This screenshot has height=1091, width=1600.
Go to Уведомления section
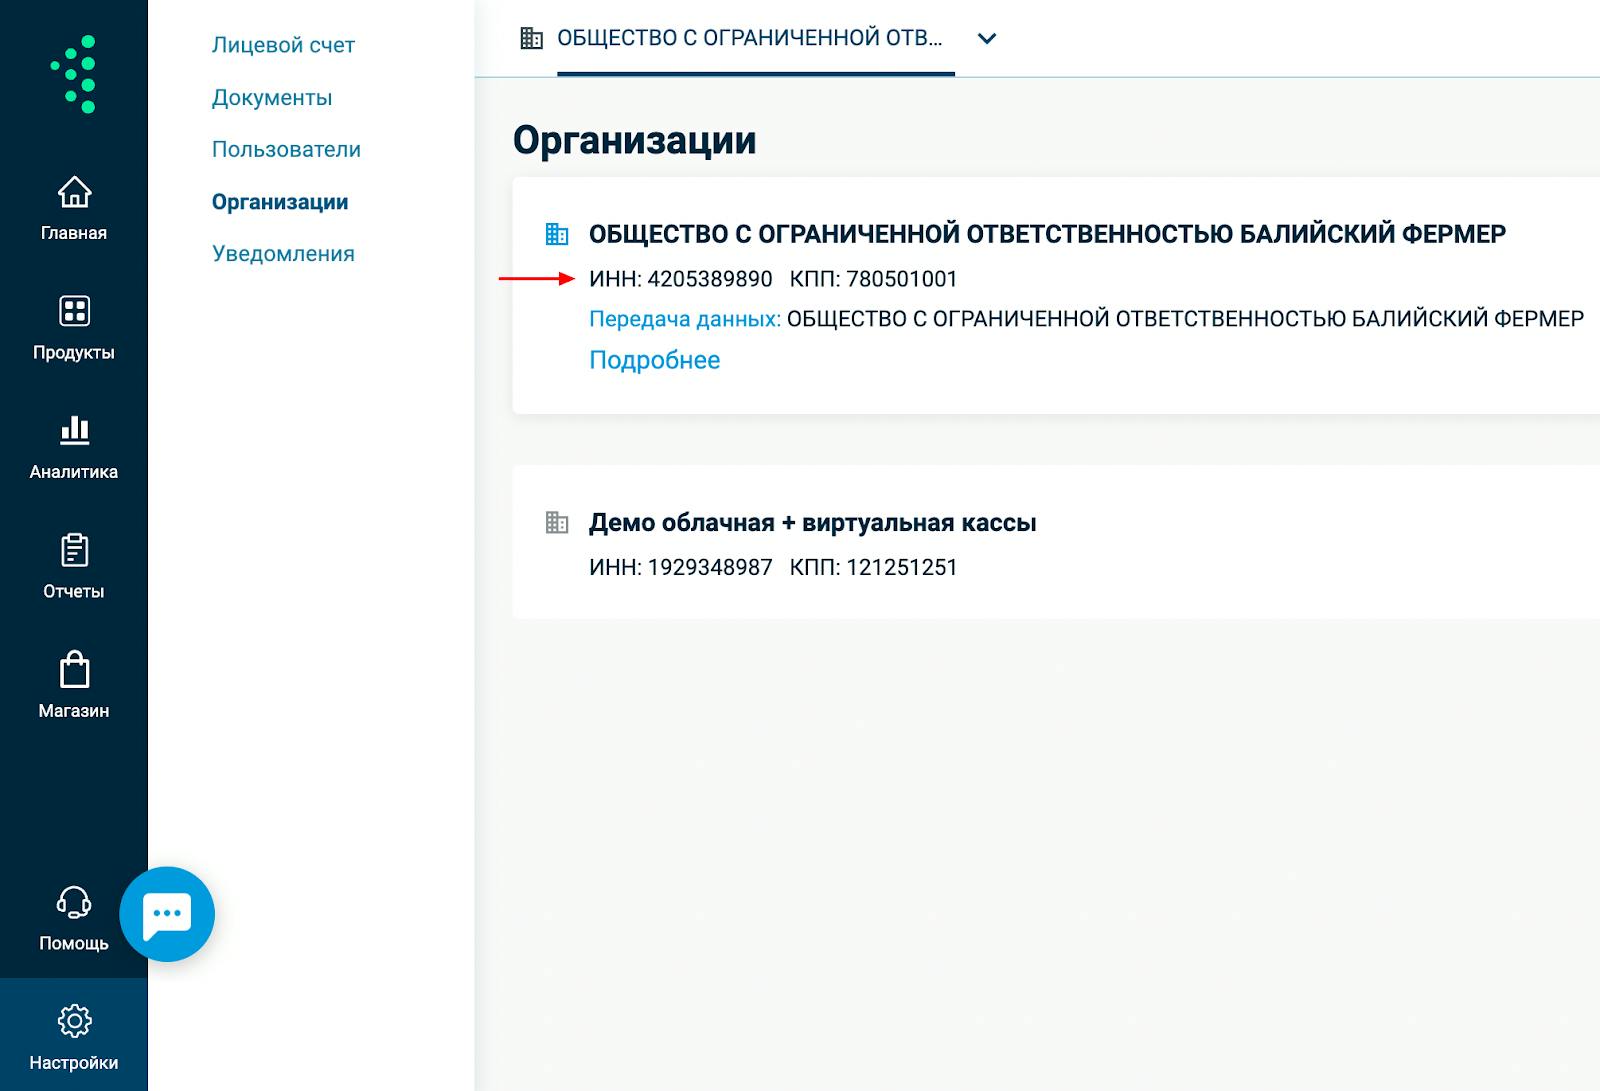point(283,254)
